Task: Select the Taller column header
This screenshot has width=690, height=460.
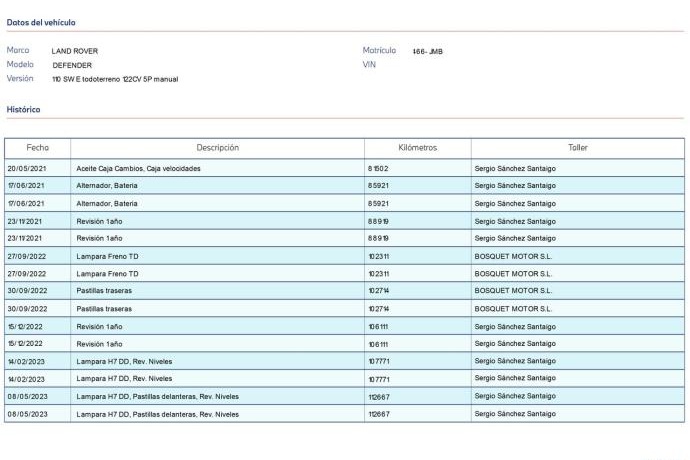Action: click(577, 148)
